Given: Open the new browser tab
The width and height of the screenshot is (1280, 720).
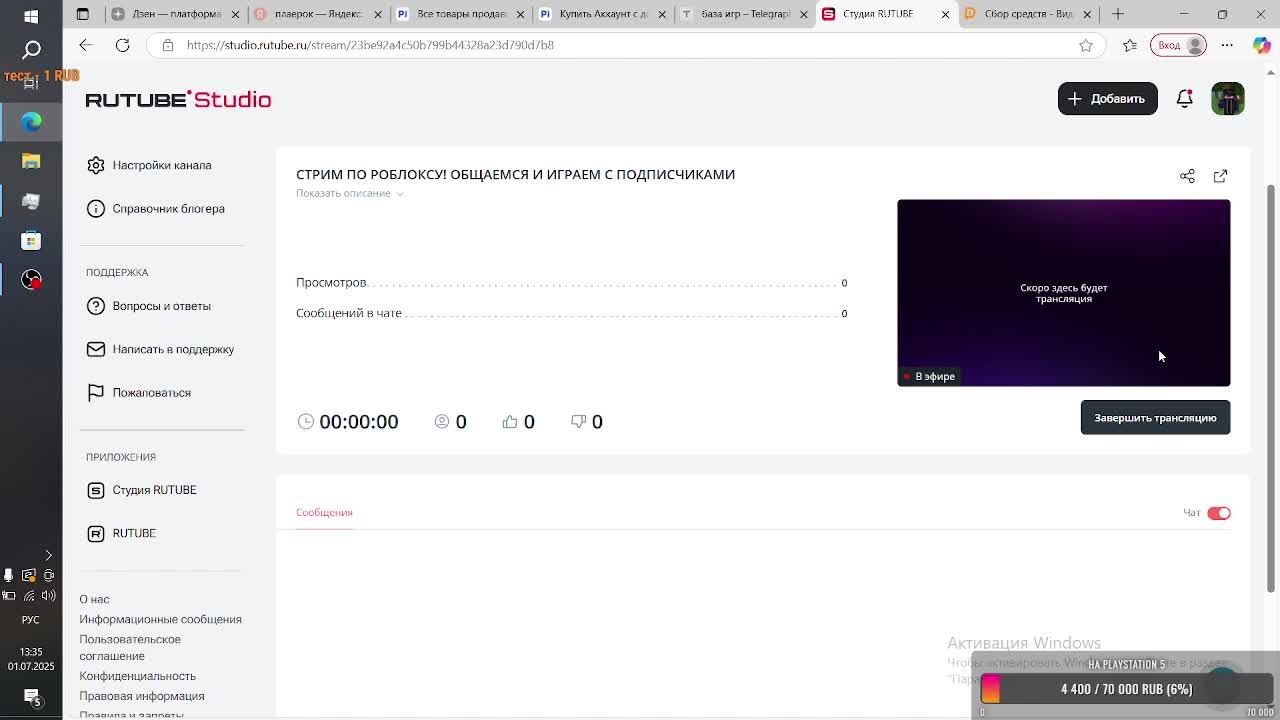Looking at the screenshot, I should [1118, 14].
